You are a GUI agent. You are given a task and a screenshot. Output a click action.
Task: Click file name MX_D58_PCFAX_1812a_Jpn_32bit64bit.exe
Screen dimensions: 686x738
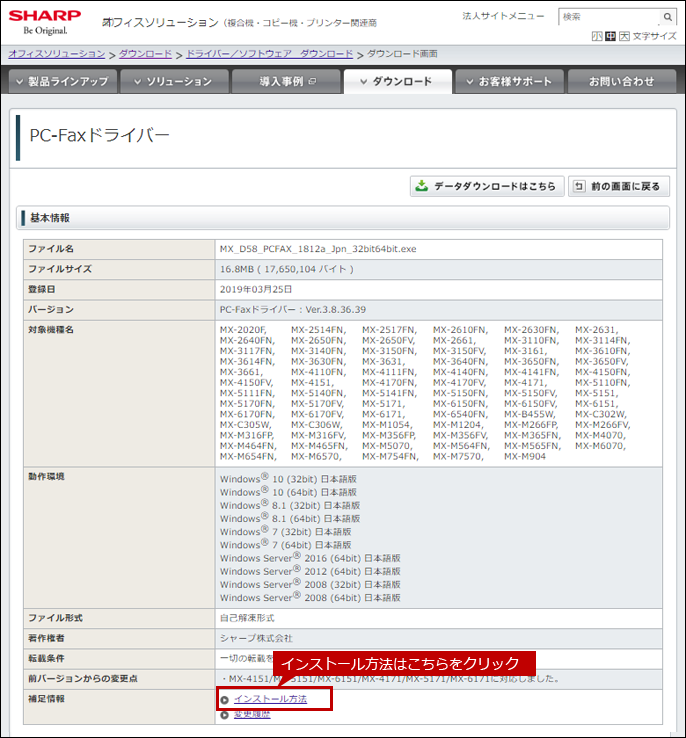318,249
